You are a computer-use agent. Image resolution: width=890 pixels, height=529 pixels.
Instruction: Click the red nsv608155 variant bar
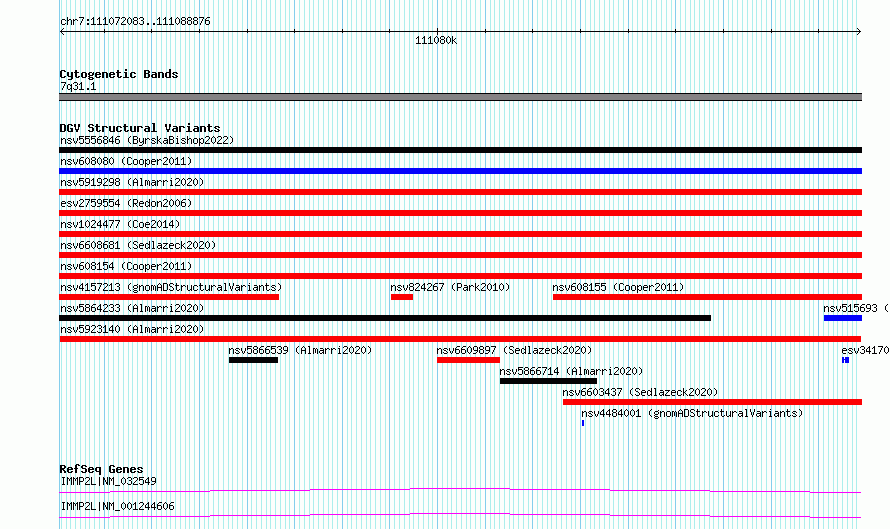pos(707,297)
